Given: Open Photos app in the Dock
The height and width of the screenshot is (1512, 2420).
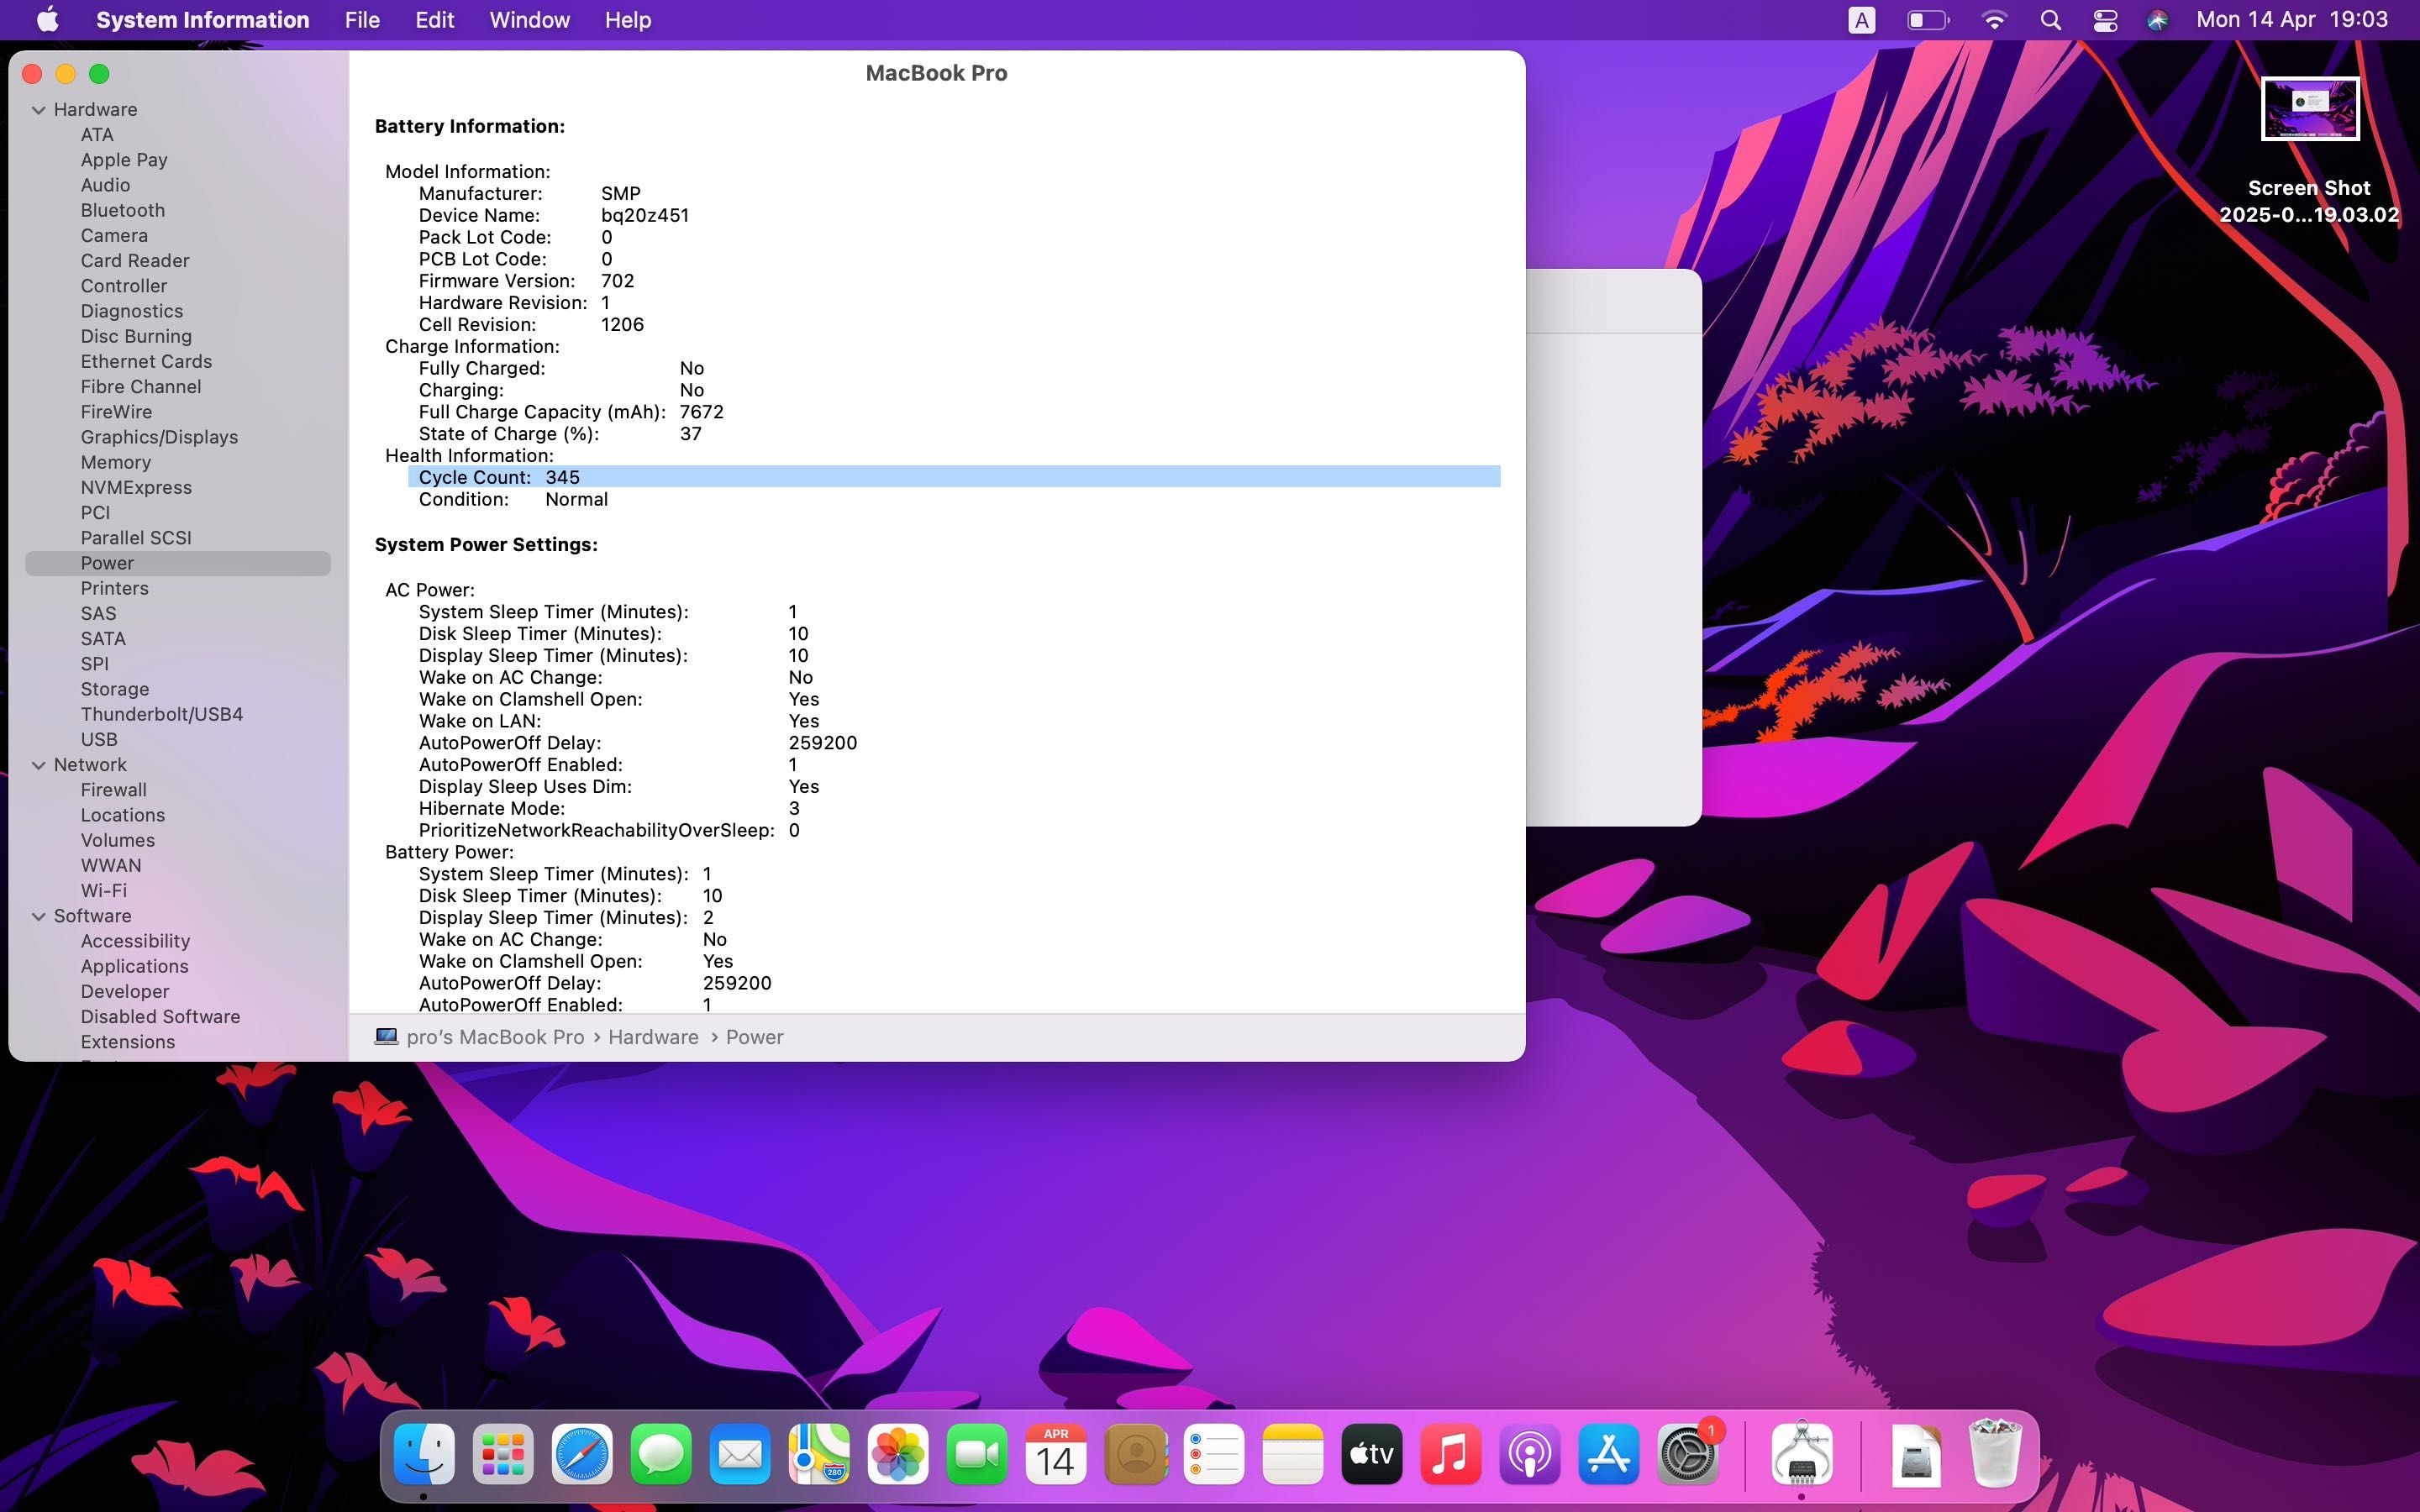Looking at the screenshot, I should click(898, 1454).
